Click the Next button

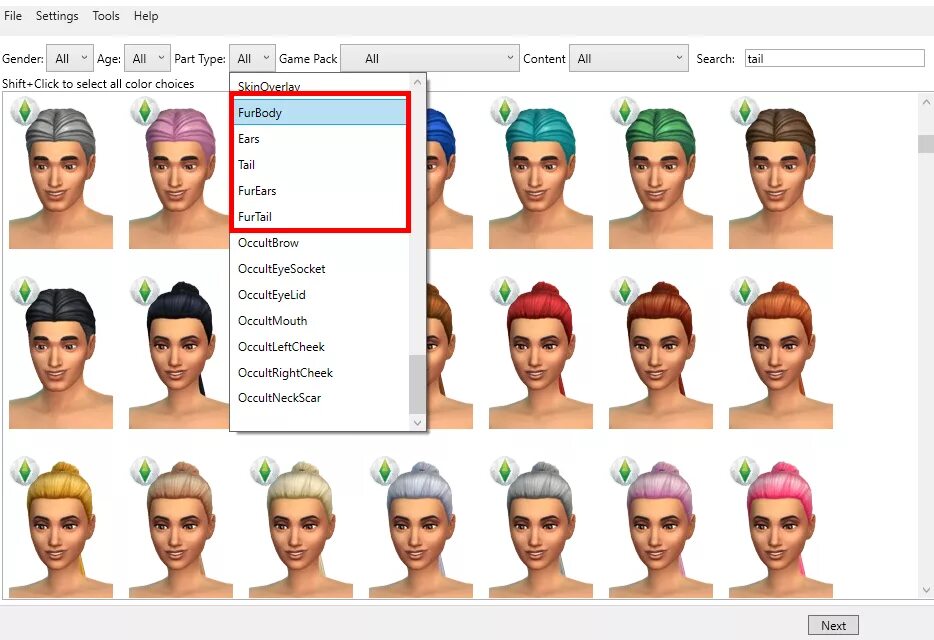pos(833,624)
